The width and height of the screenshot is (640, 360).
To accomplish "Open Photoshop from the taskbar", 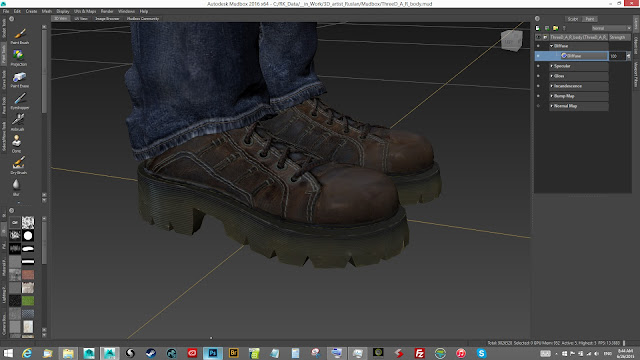I will [x=213, y=353].
